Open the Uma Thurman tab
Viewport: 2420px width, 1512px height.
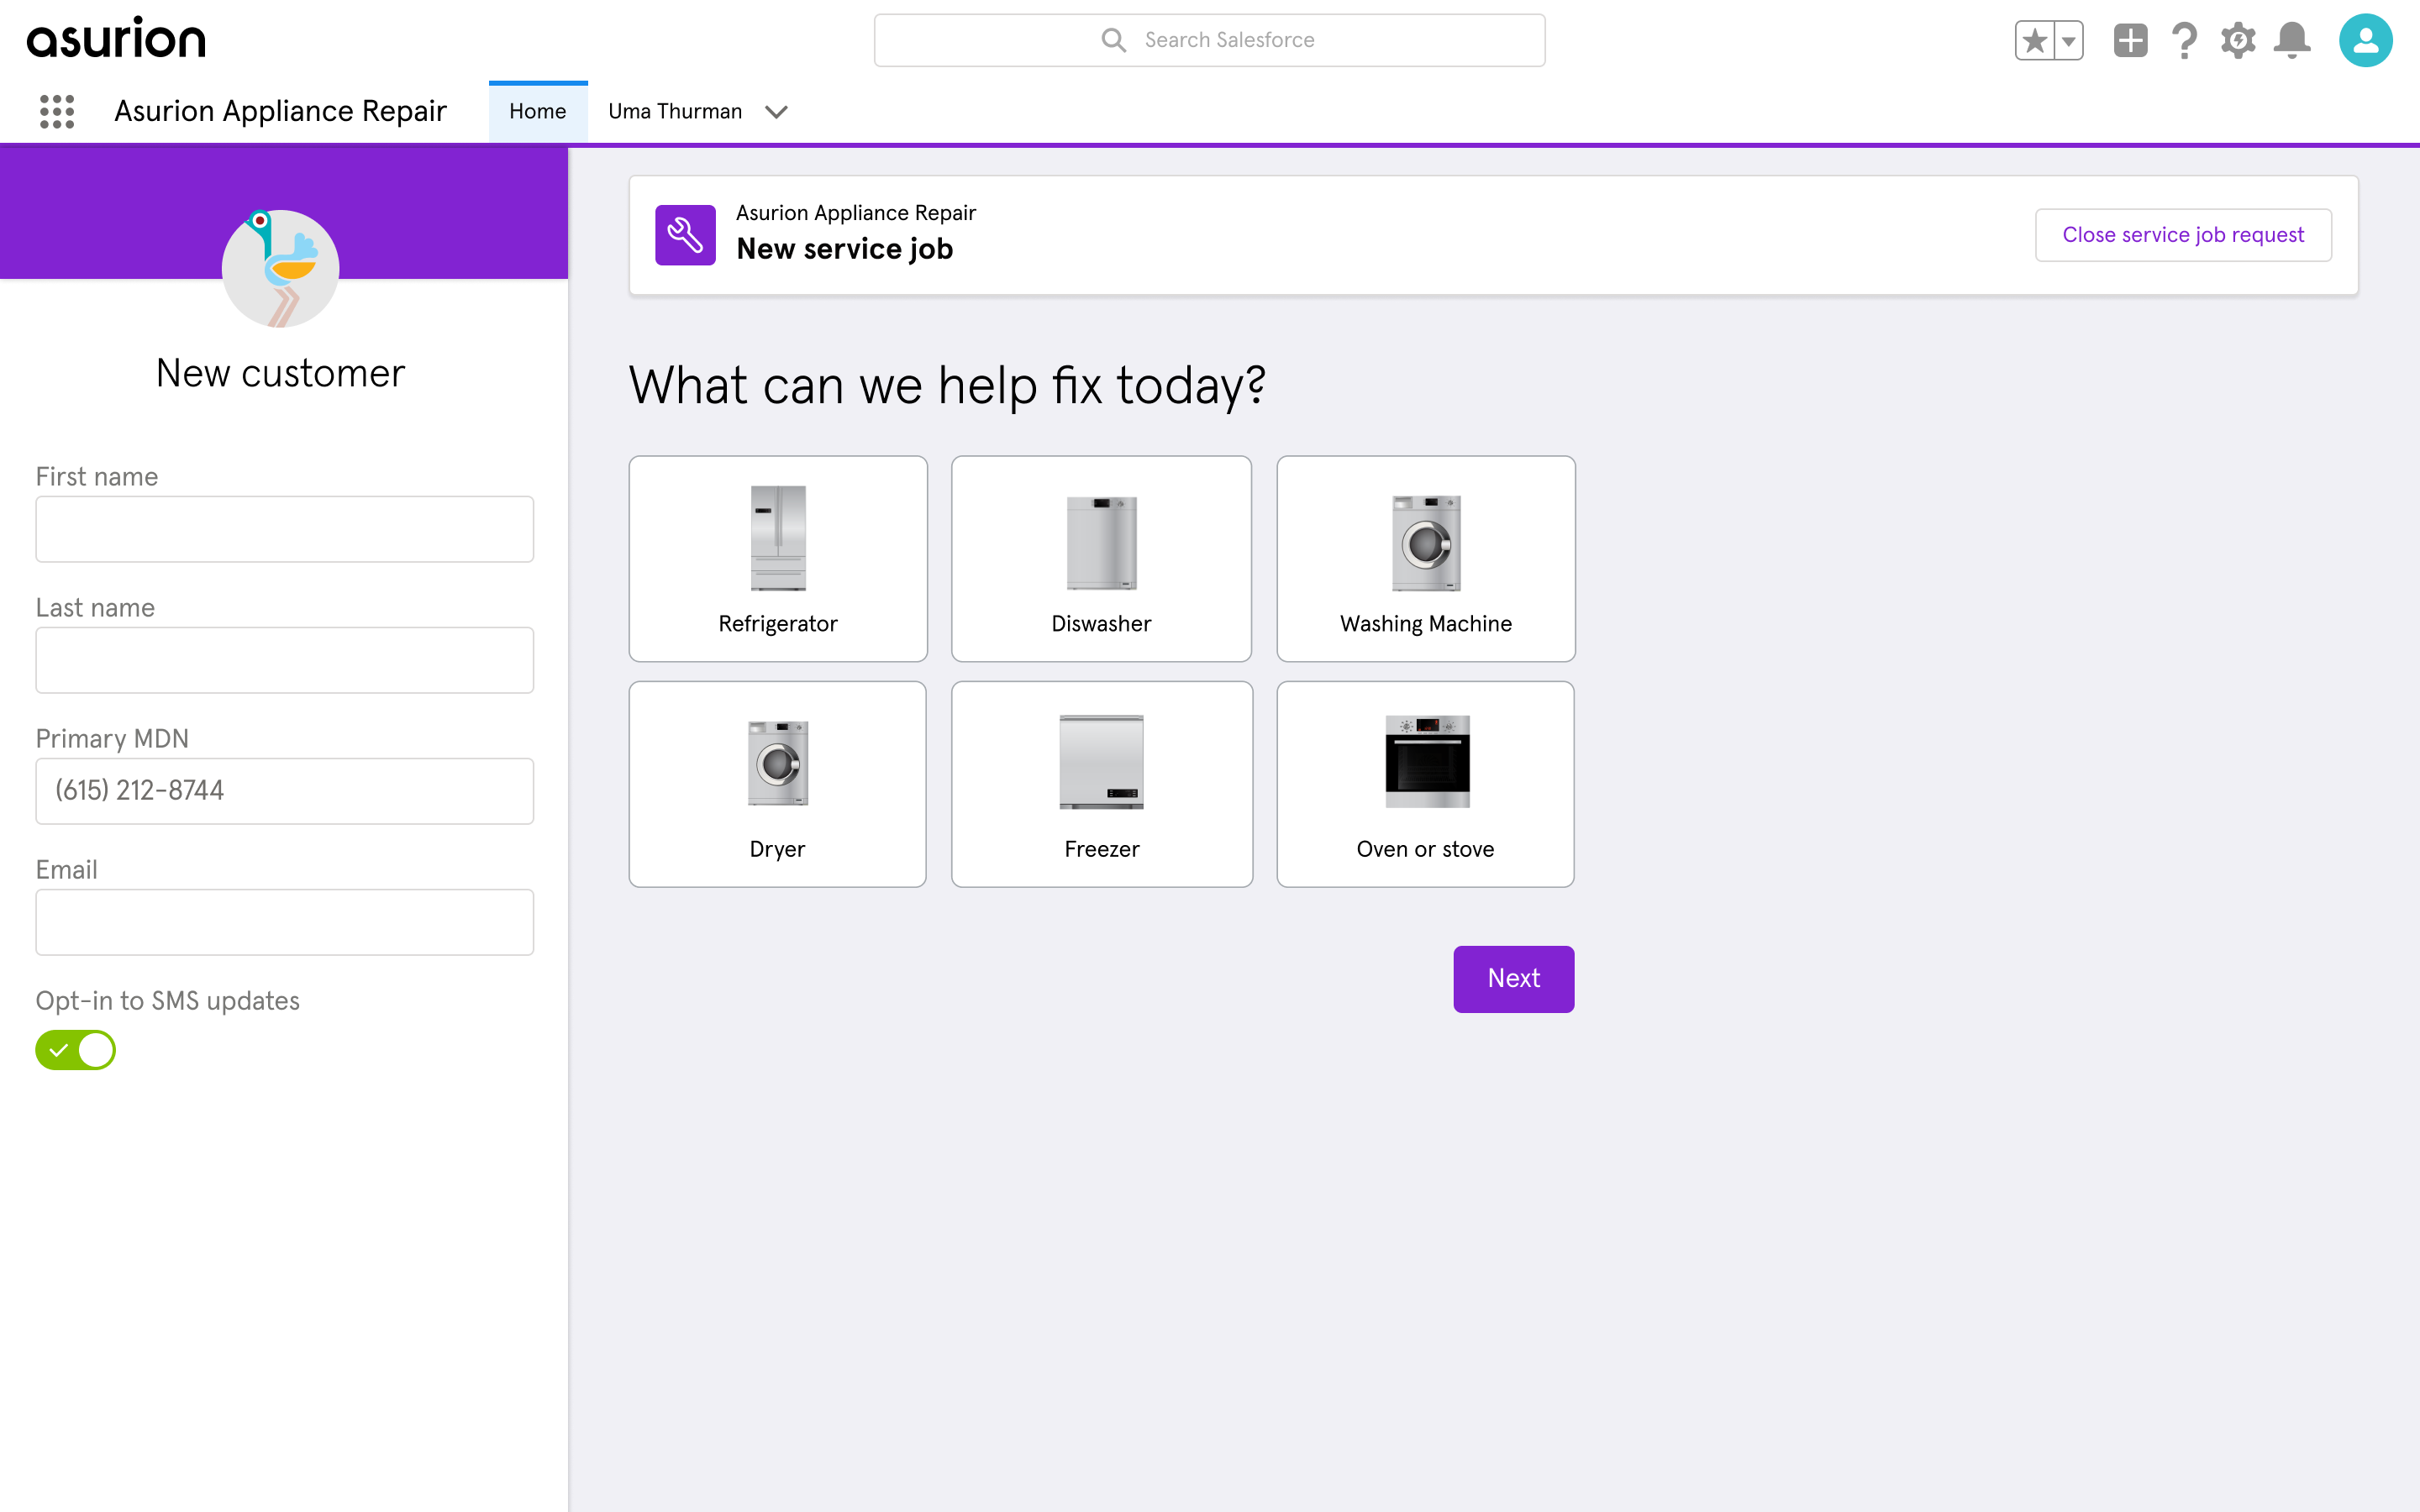tap(675, 111)
